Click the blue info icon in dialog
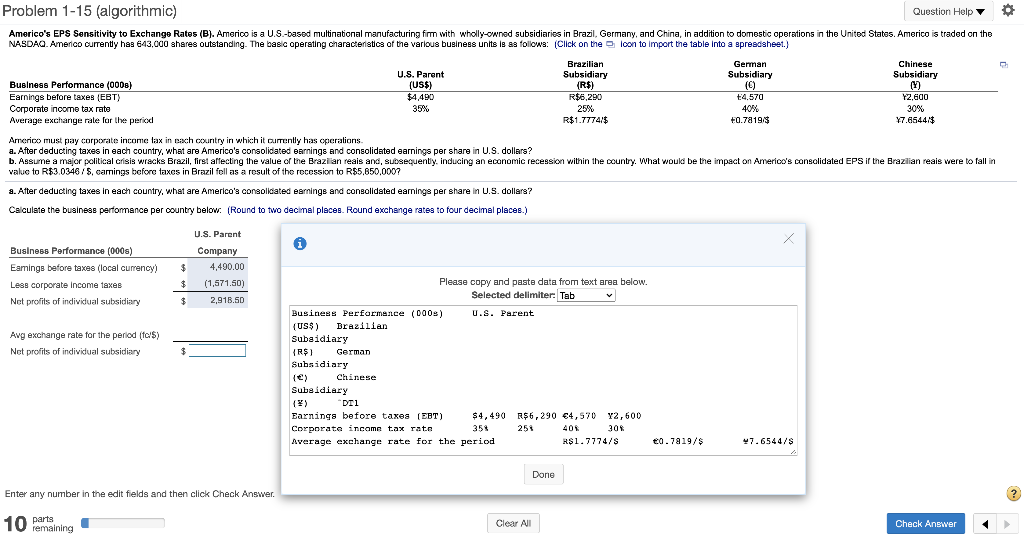The image size is (1024, 543). click(x=300, y=244)
